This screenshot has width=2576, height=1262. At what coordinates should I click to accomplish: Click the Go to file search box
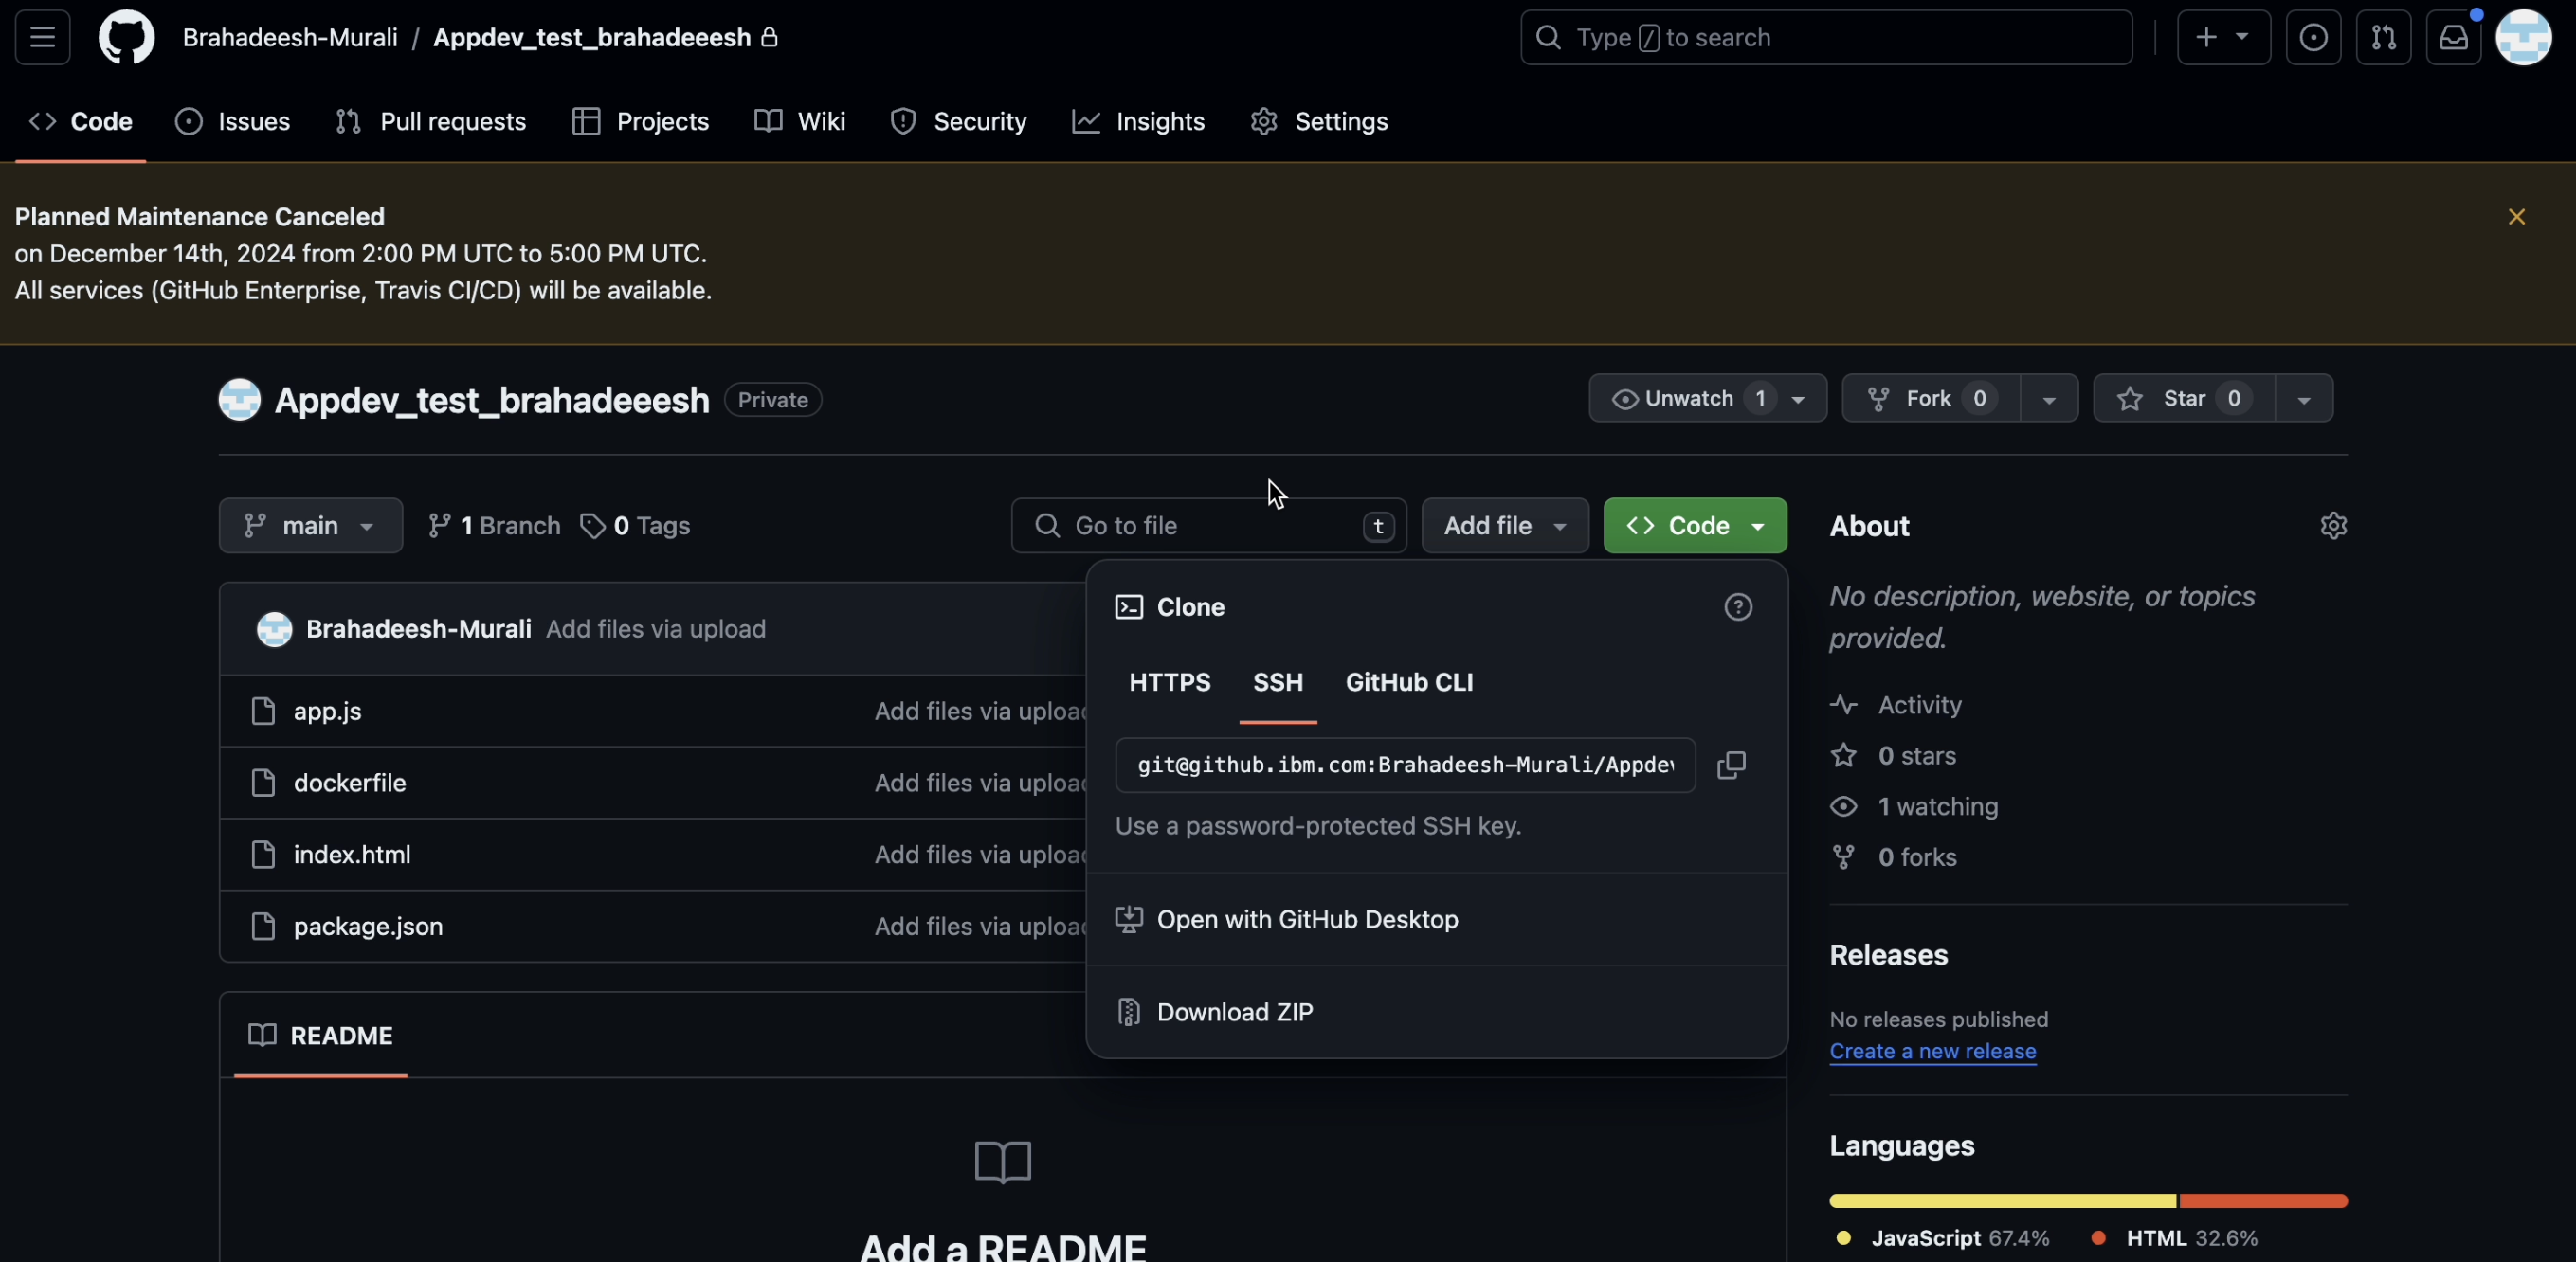click(1208, 525)
